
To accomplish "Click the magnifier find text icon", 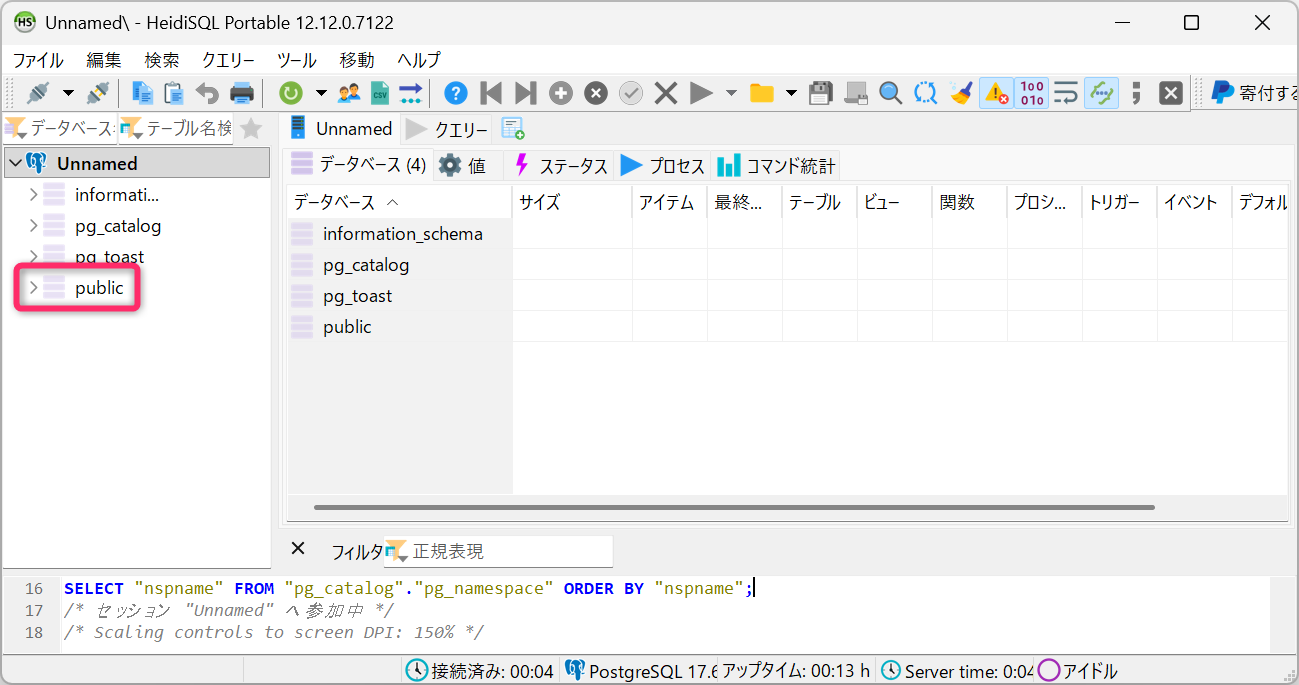I will 890,93.
